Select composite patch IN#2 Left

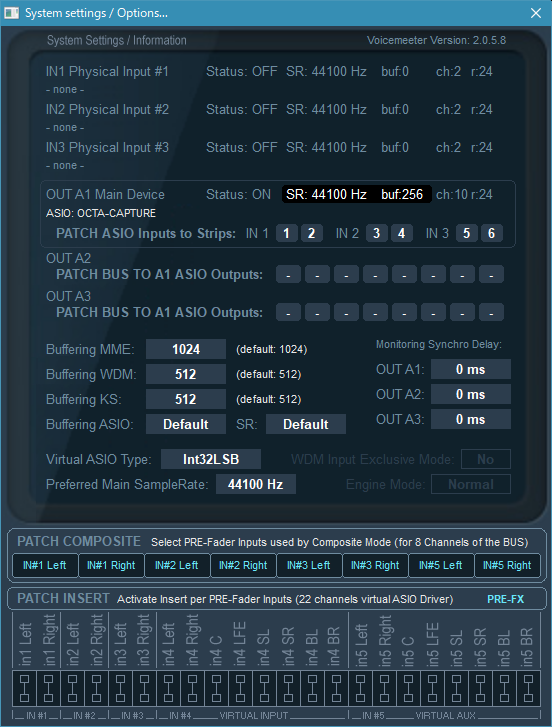pos(177,565)
